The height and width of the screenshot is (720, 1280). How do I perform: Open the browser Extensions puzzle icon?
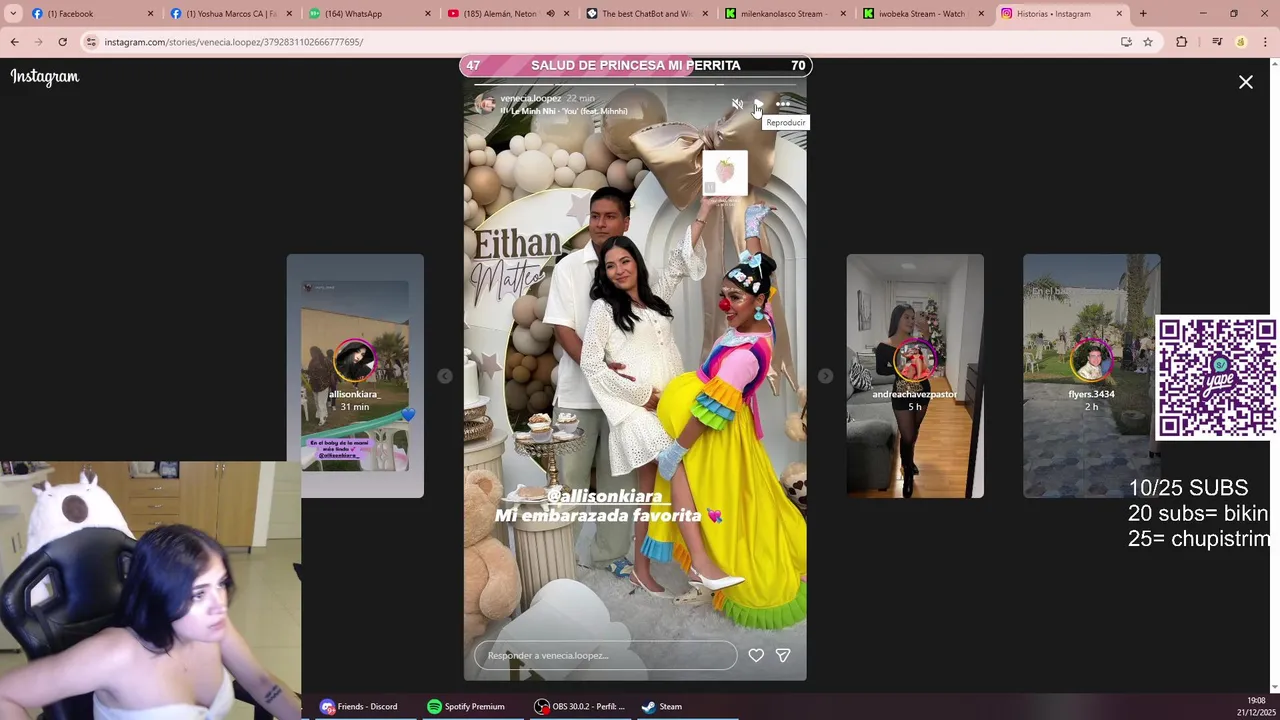(x=1181, y=42)
